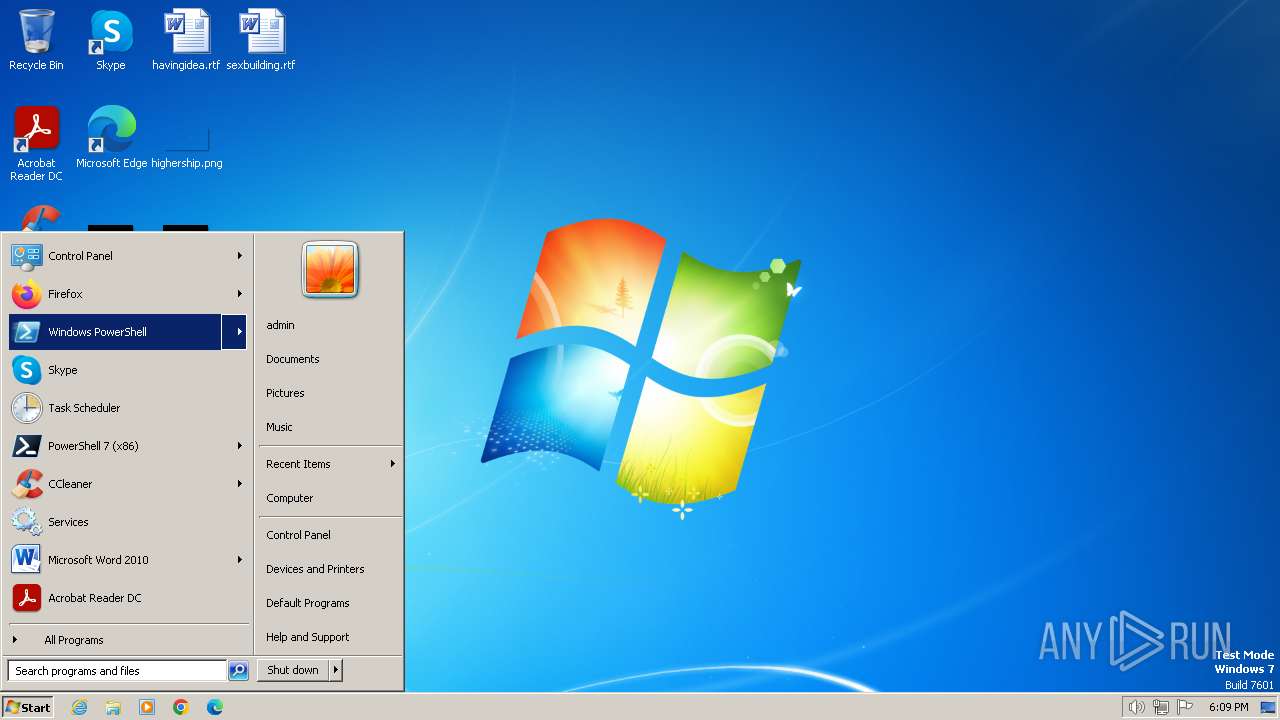Click the Microsoft Word 2010 icon
This screenshot has height=720, width=1280.
pyautogui.click(x=26, y=560)
